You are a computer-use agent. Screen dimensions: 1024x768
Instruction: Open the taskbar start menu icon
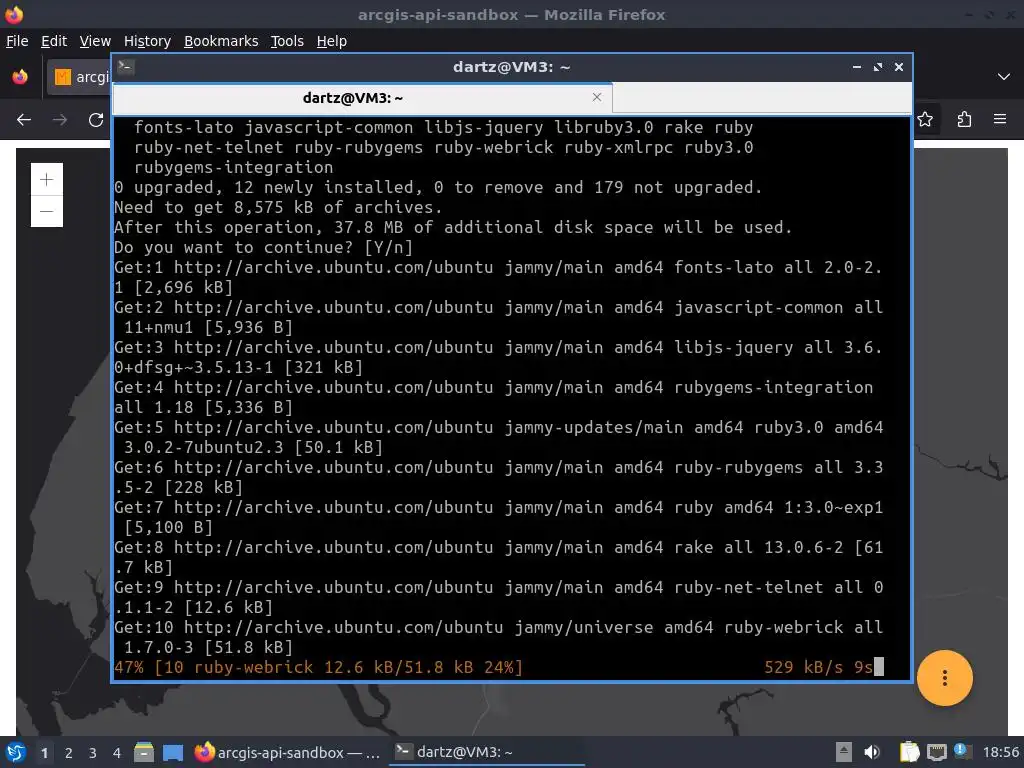point(15,752)
